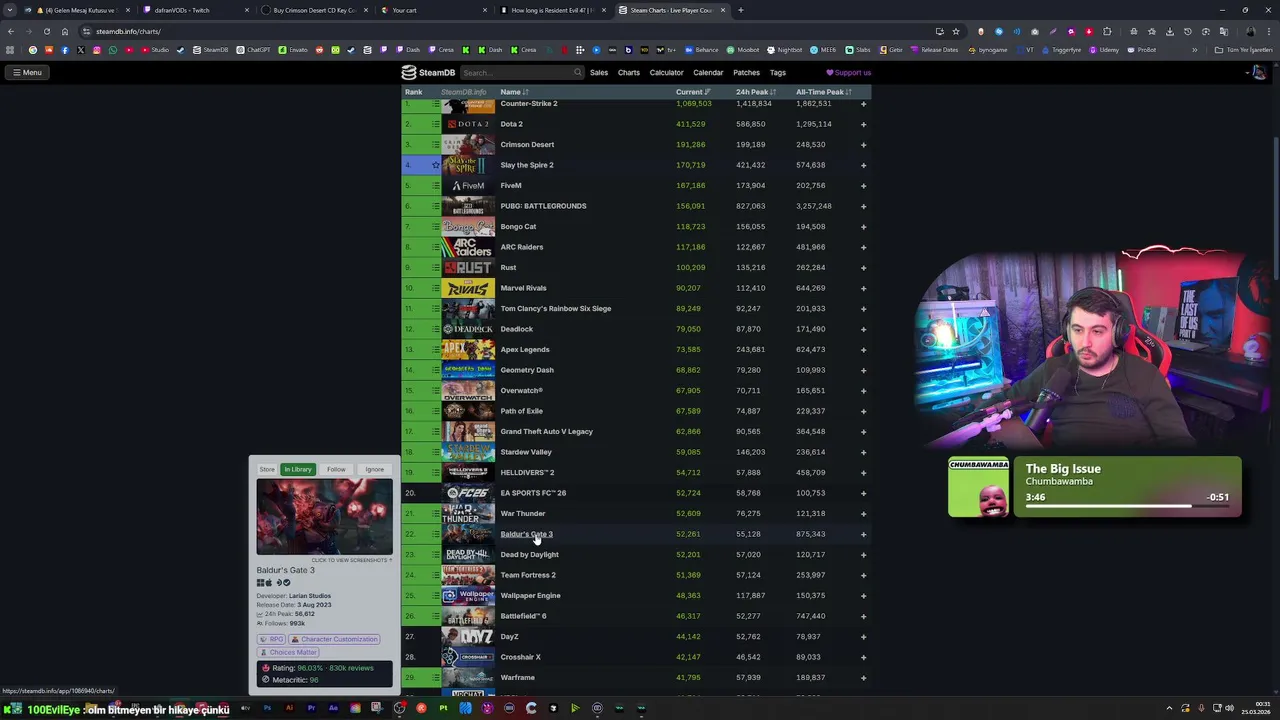Open the Calendar page
Viewport: 1280px width, 720px height.
[708, 72]
